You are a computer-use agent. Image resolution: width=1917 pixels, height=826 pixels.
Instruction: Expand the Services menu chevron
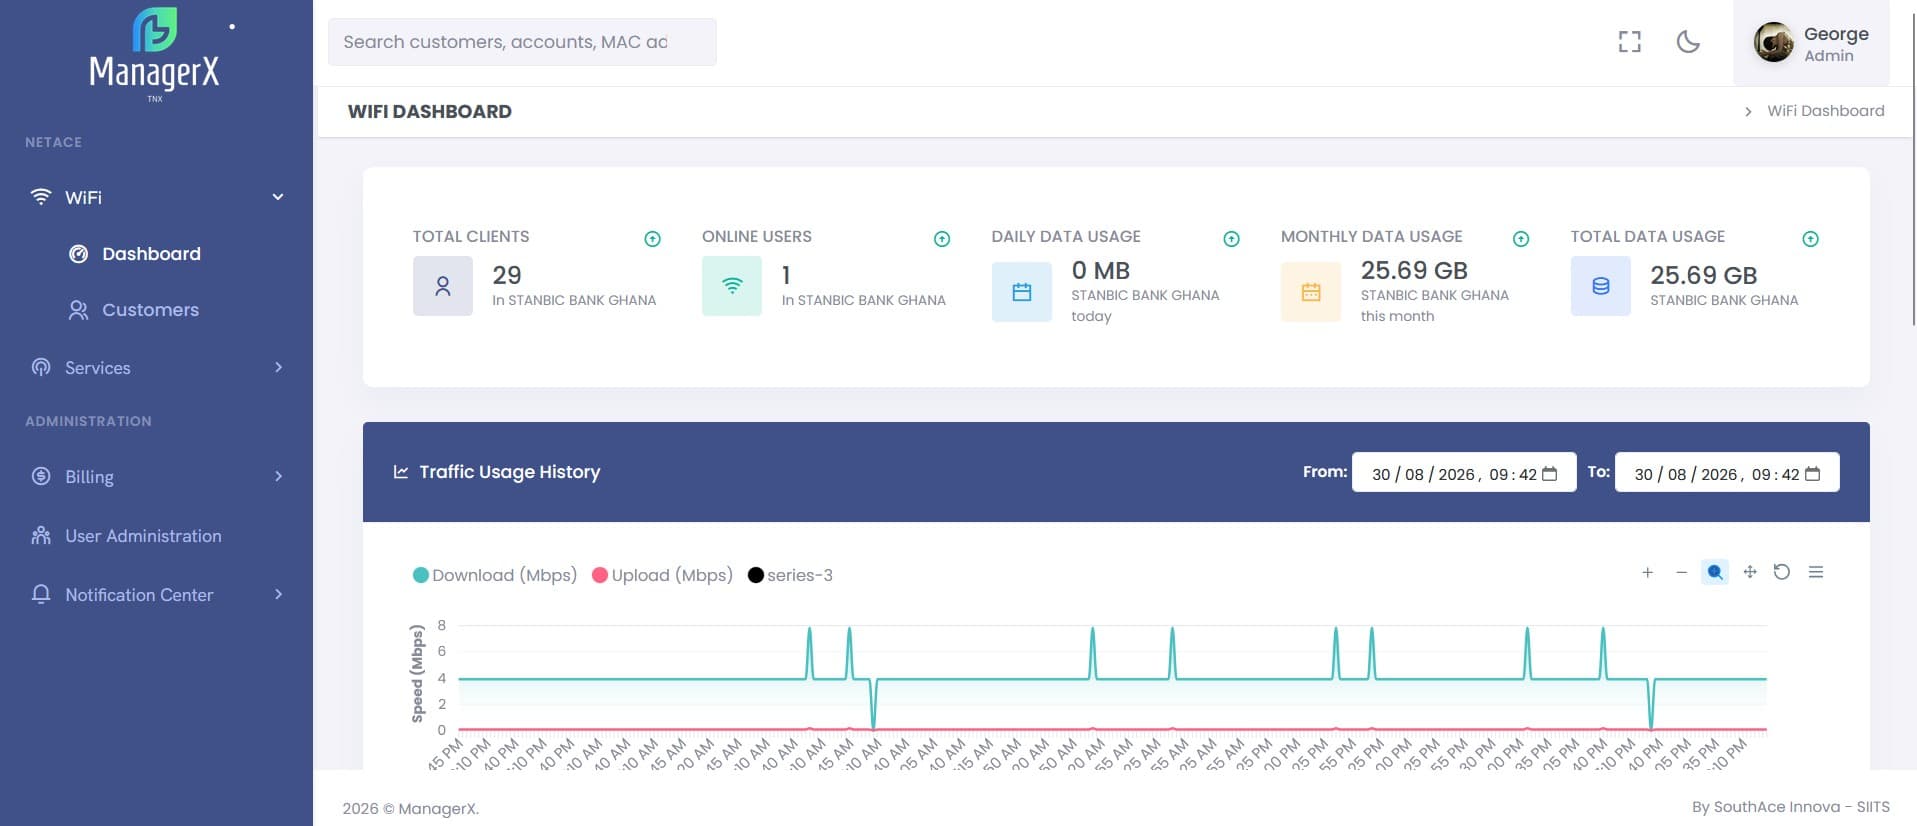pos(278,367)
